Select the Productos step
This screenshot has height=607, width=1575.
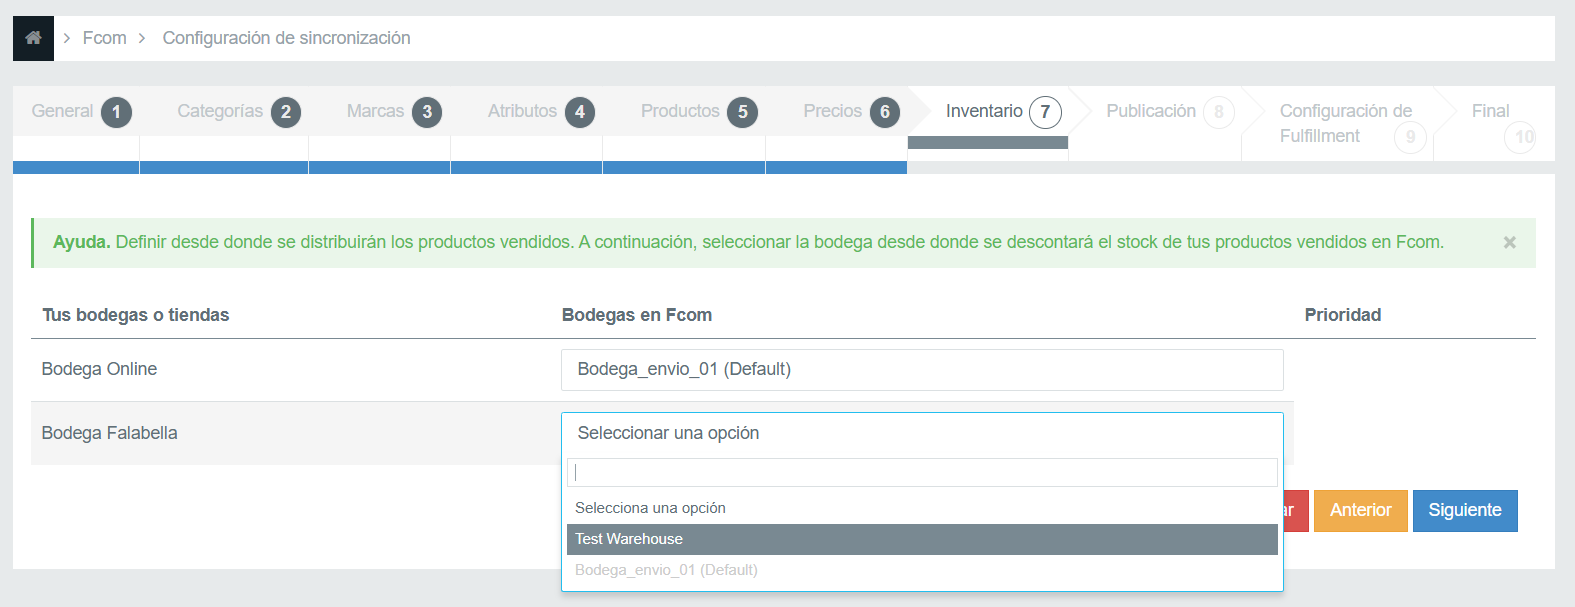click(697, 112)
